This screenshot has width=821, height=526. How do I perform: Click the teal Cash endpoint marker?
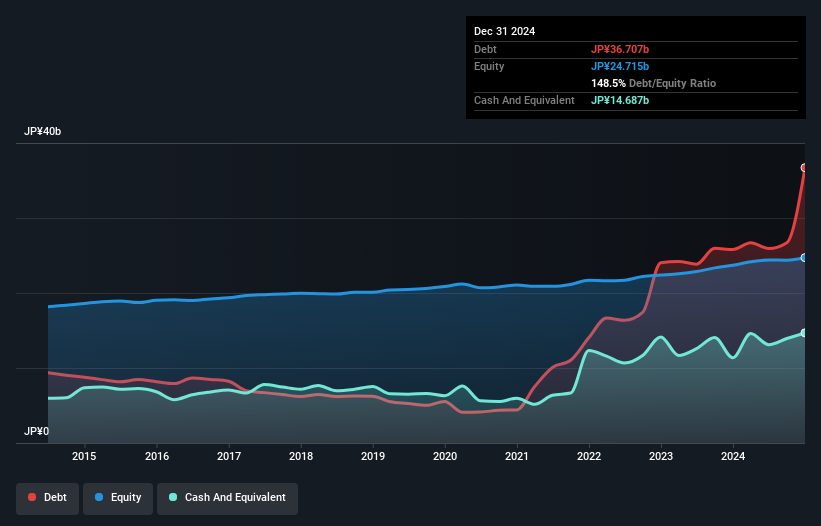click(804, 333)
